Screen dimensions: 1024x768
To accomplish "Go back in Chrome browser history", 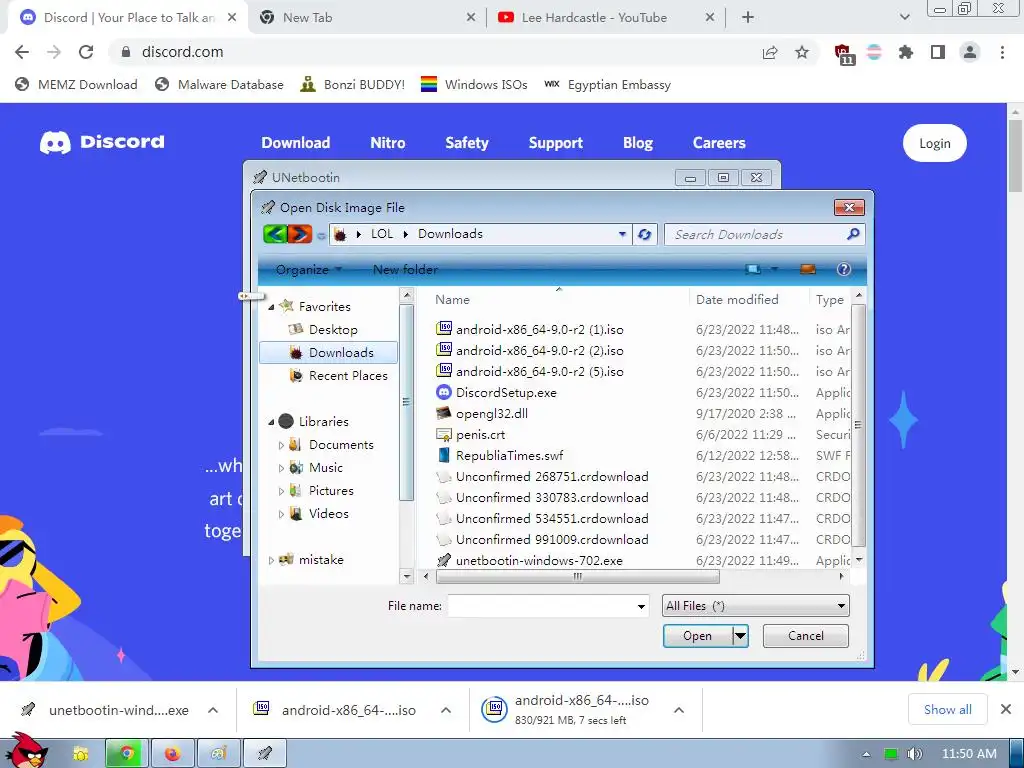I will pyautogui.click(x=22, y=52).
